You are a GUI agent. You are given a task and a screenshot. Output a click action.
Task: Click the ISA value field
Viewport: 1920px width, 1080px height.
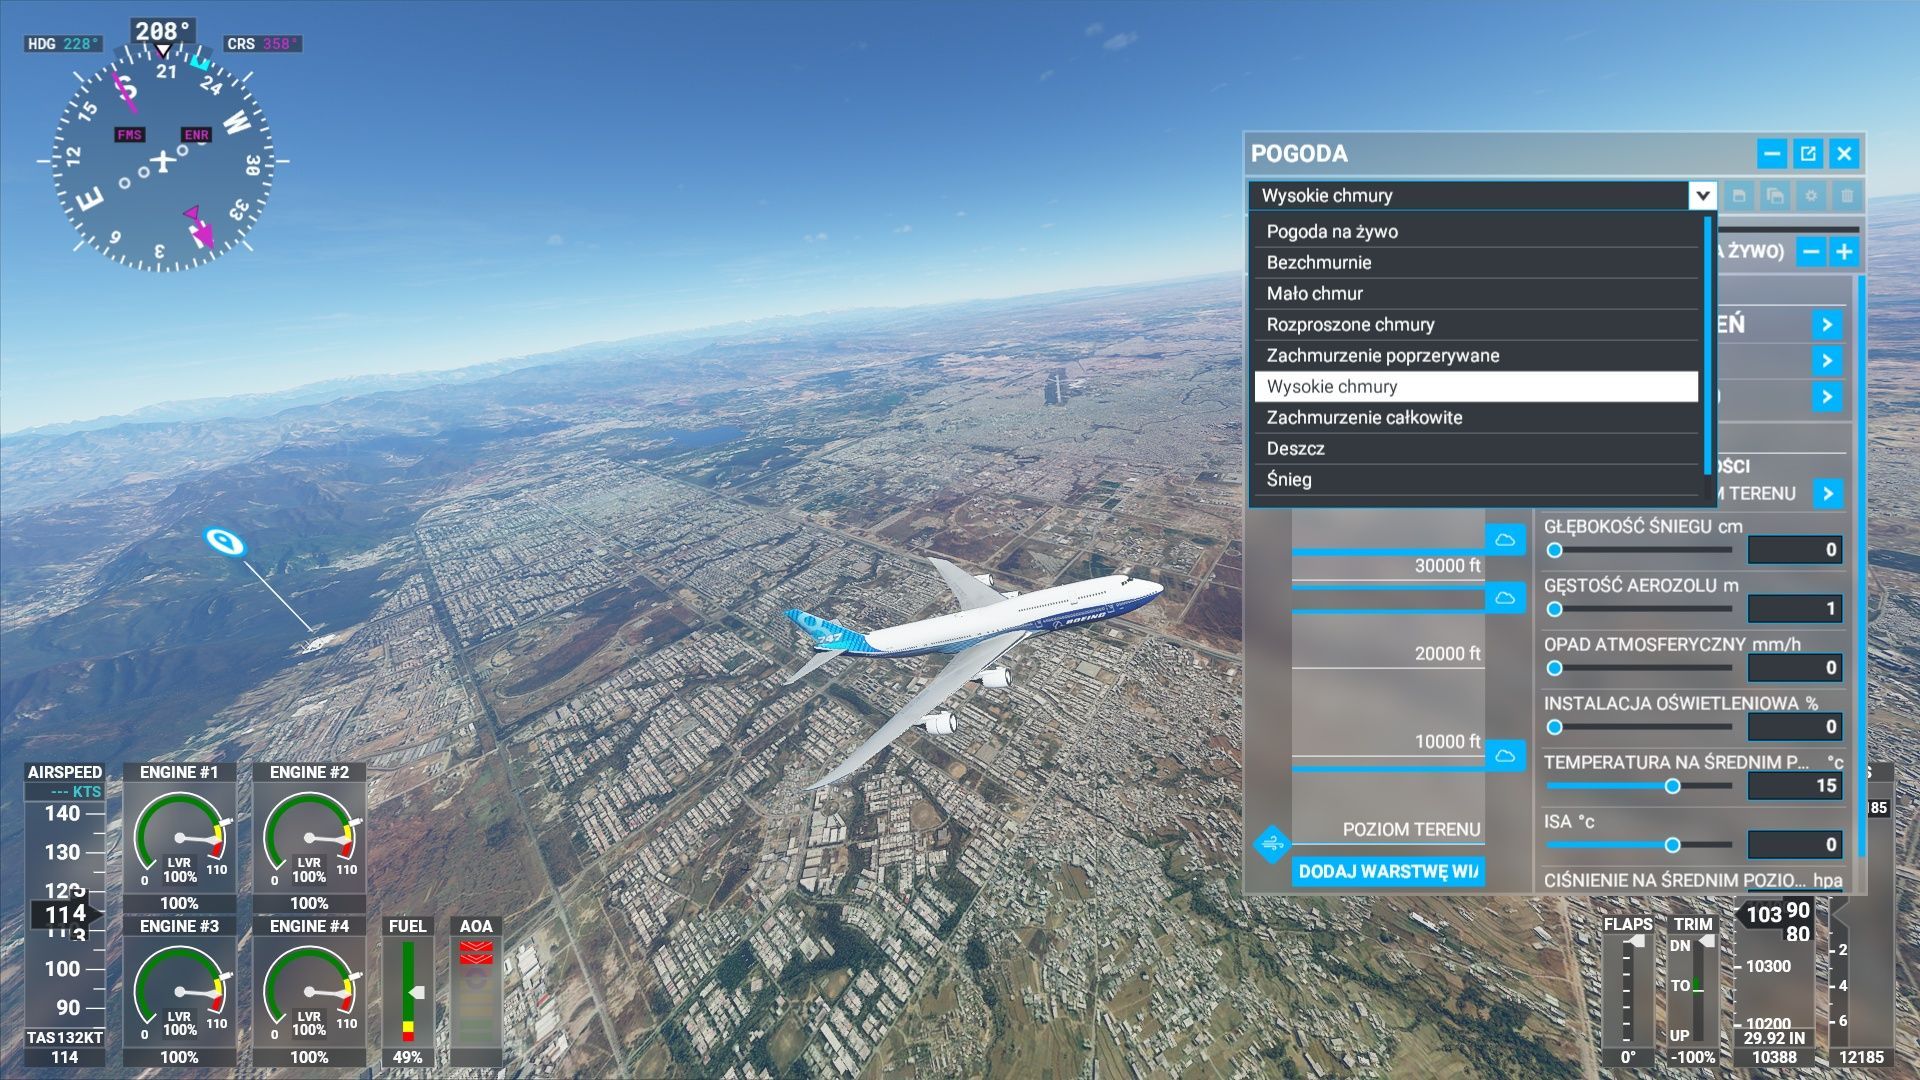(1795, 844)
